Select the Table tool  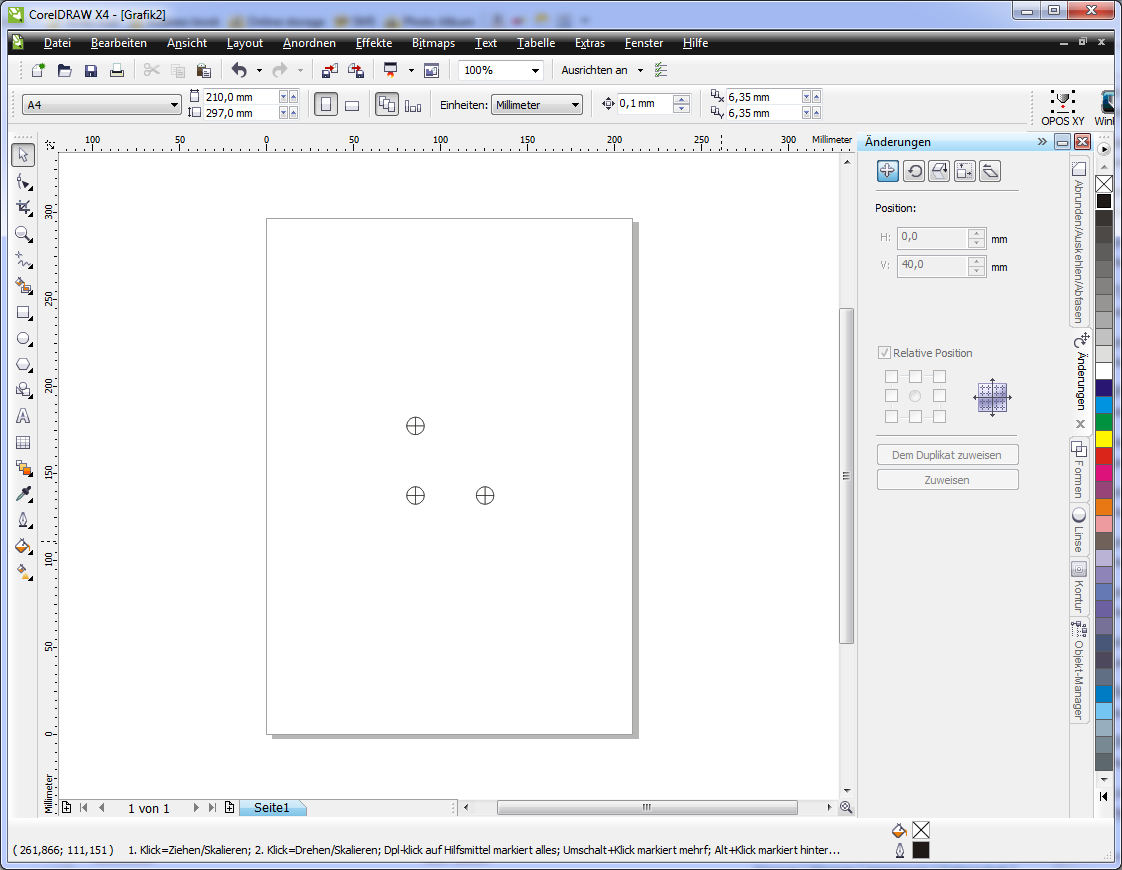[22, 442]
